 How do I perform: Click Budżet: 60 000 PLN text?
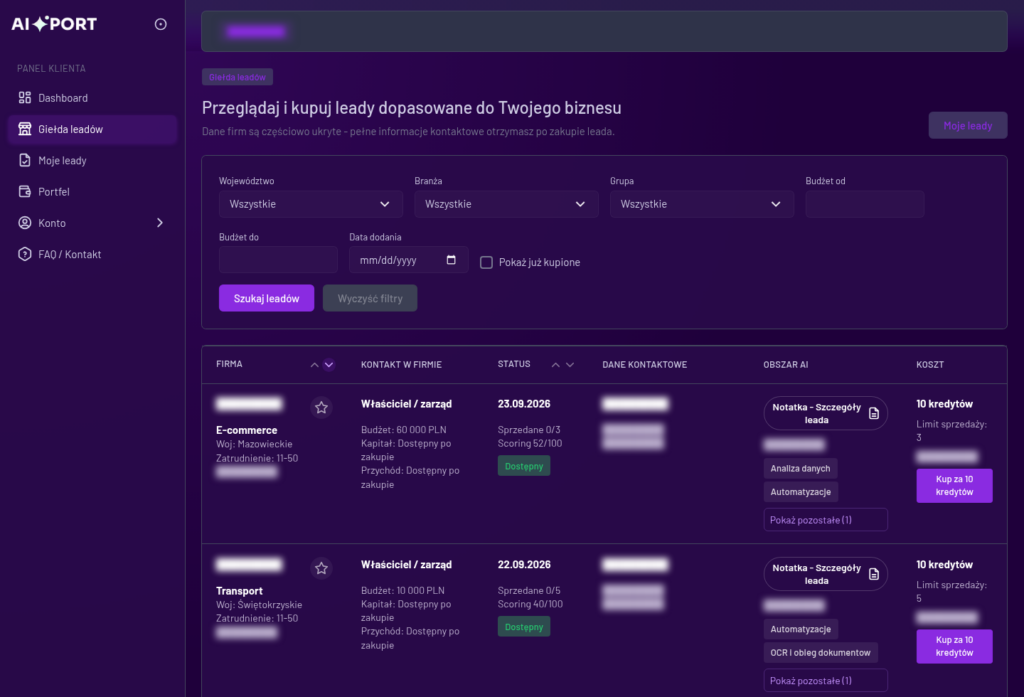[404, 430]
